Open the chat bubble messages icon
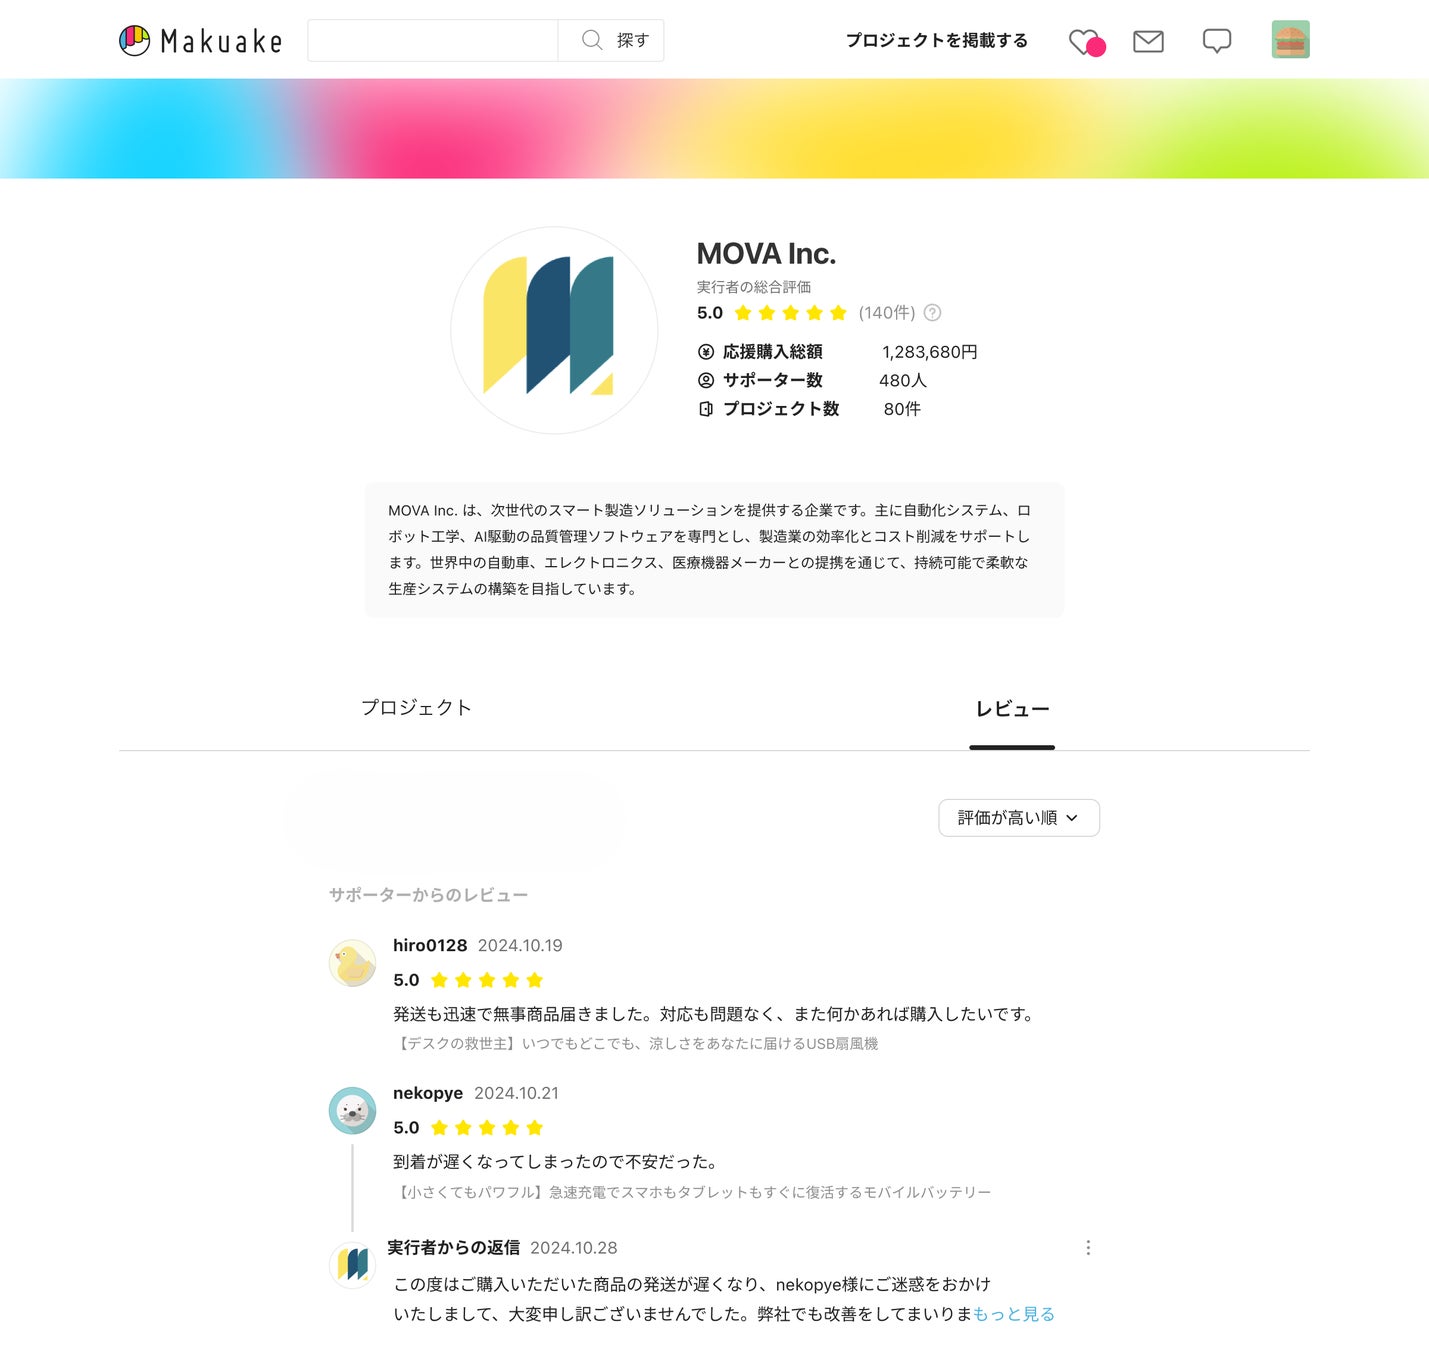The width and height of the screenshot is (1429, 1350). [1217, 41]
